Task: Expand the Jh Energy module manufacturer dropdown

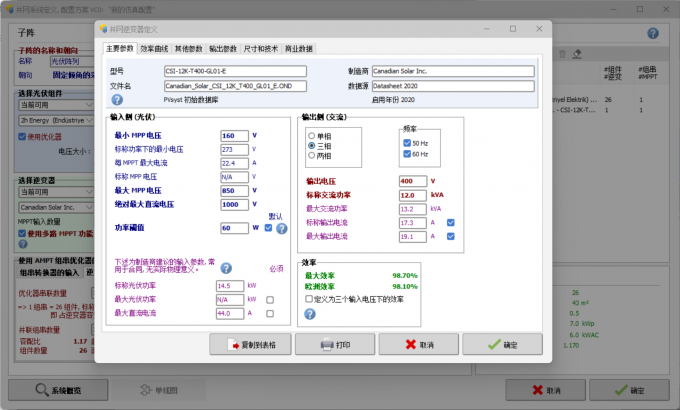Action: (55, 120)
